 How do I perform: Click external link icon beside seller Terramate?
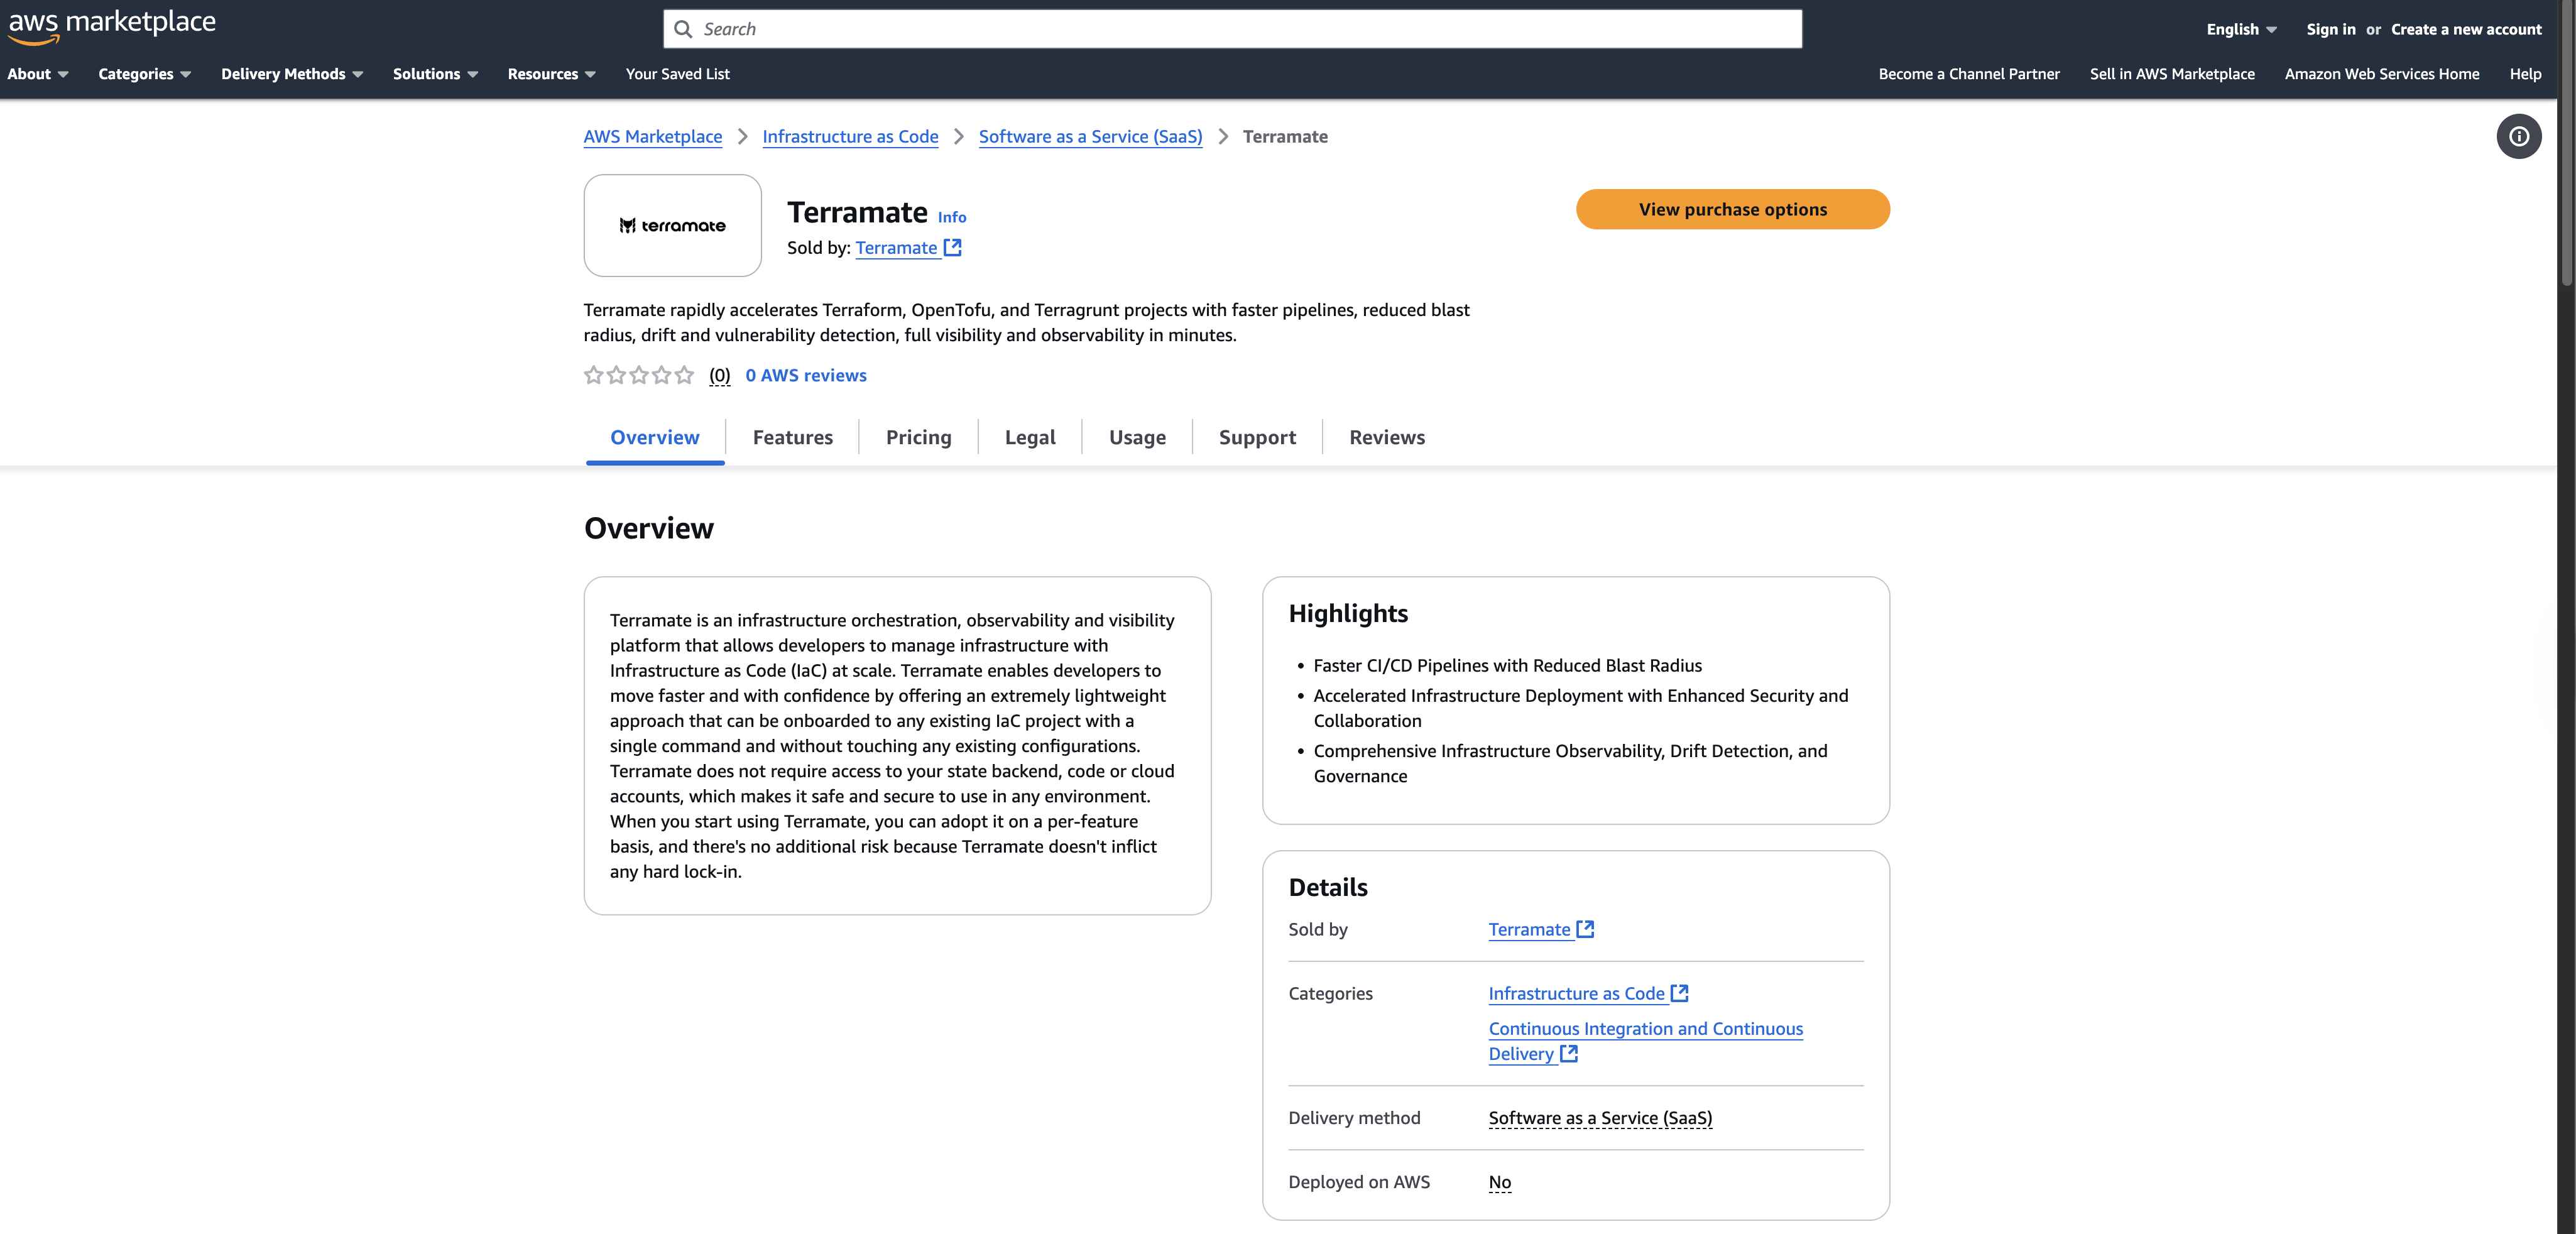pyautogui.click(x=951, y=247)
